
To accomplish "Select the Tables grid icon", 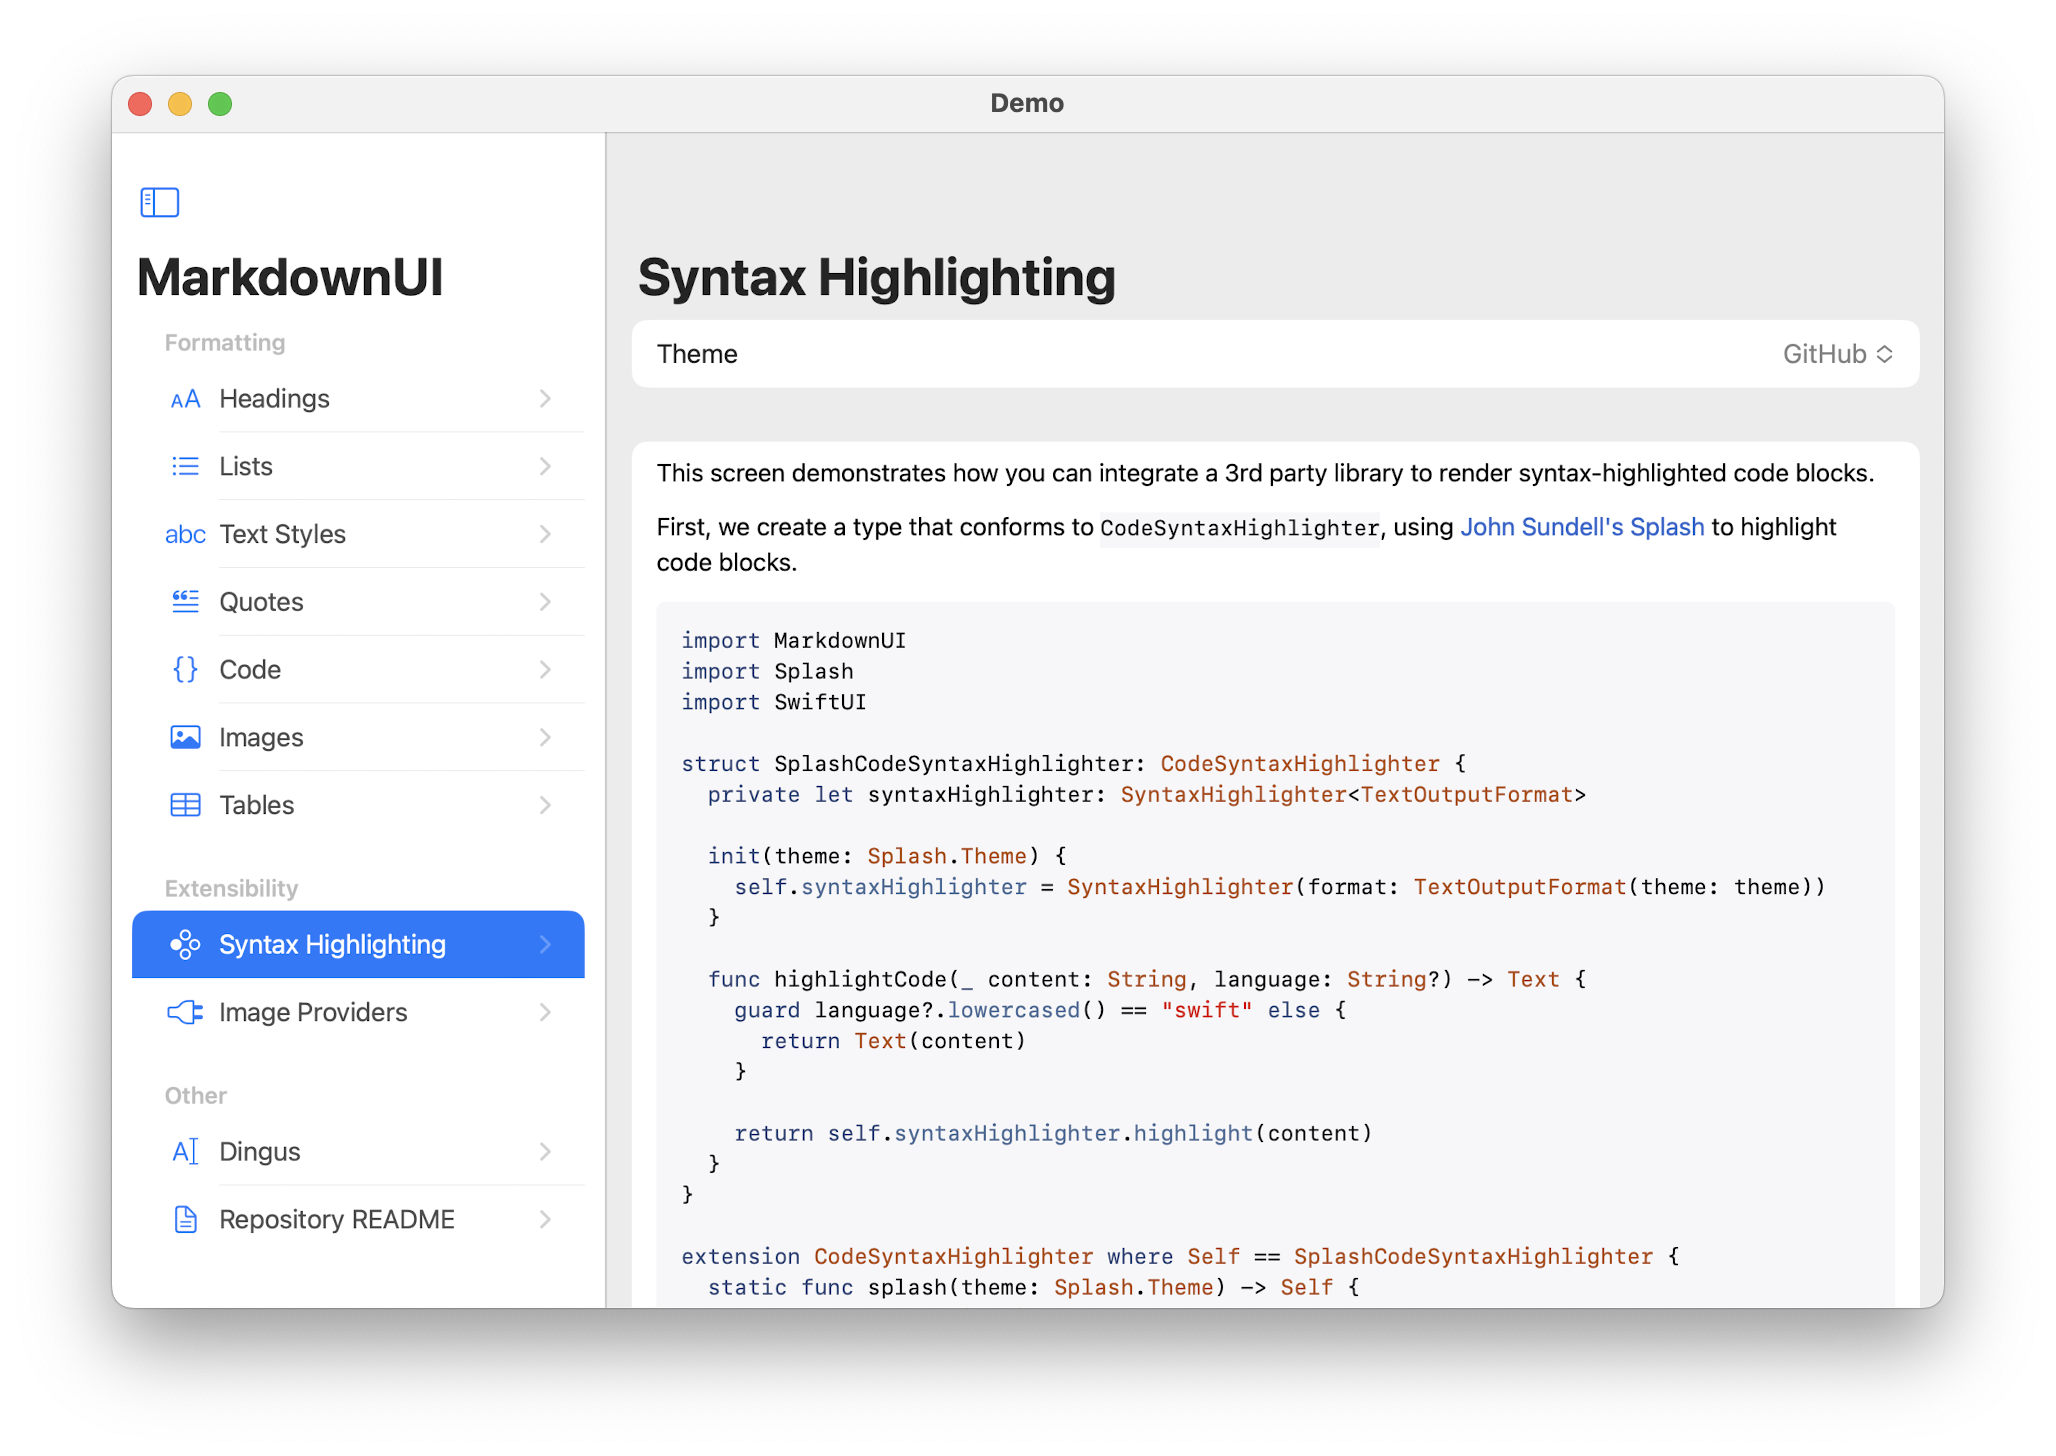I will [185, 805].
